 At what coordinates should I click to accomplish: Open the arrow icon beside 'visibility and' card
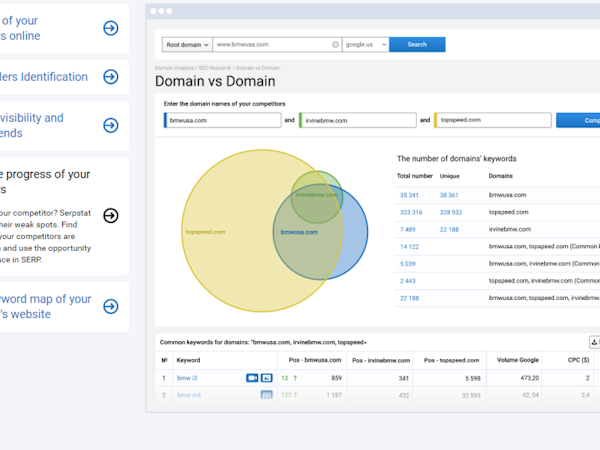tap(111, 125)
